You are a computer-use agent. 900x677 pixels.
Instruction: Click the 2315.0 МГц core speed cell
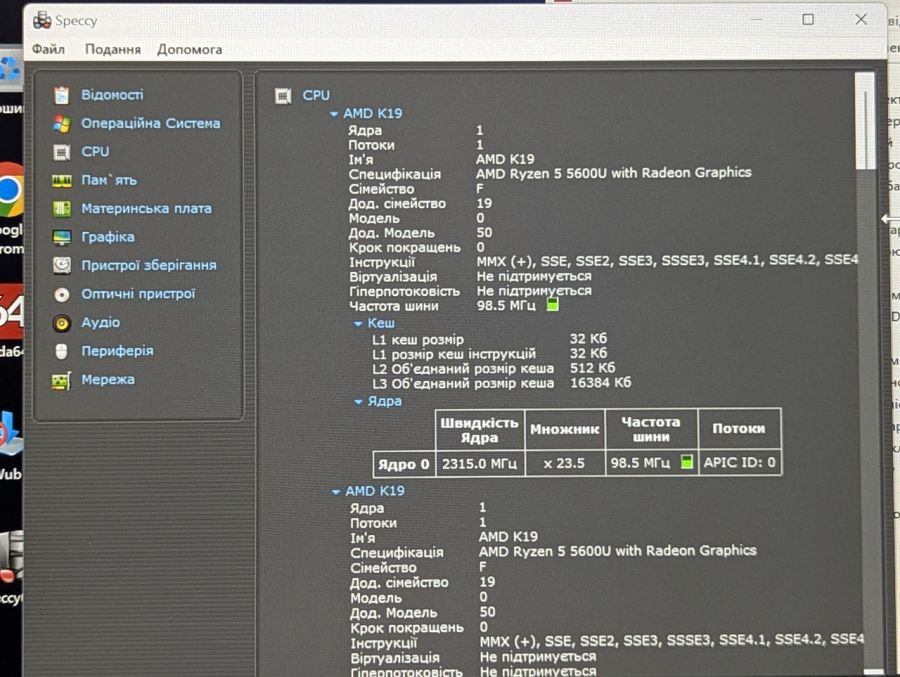pos(480,463)
